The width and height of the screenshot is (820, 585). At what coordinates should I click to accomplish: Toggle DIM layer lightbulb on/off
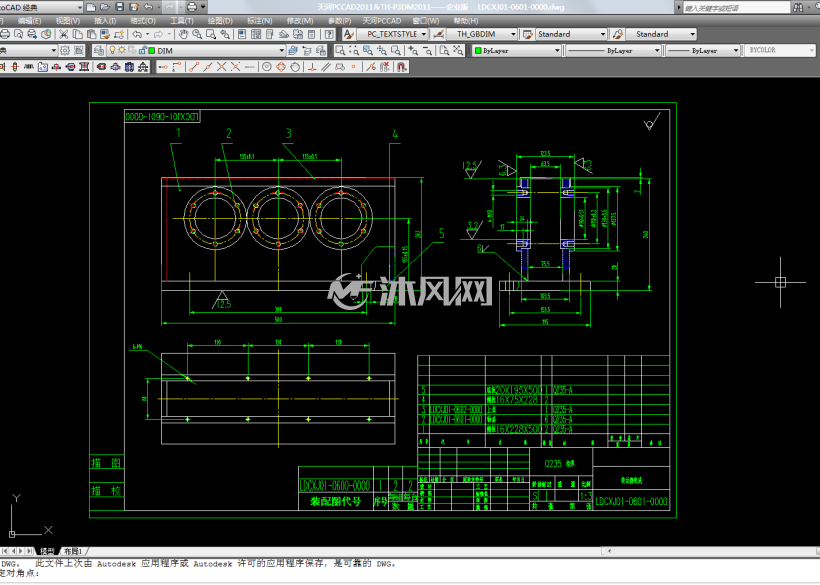[112, 50]
